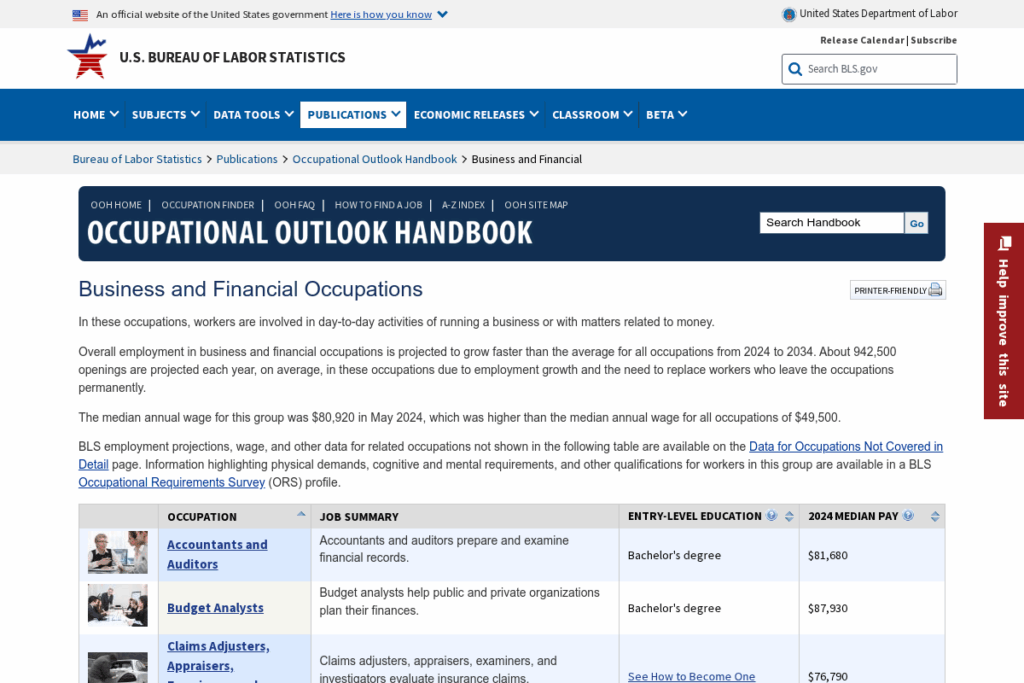Sort table by 2024 Median Pay arrows
The height and width of the screenshot is (683, 1024).
pyautogui.click(x=935, y=516)
